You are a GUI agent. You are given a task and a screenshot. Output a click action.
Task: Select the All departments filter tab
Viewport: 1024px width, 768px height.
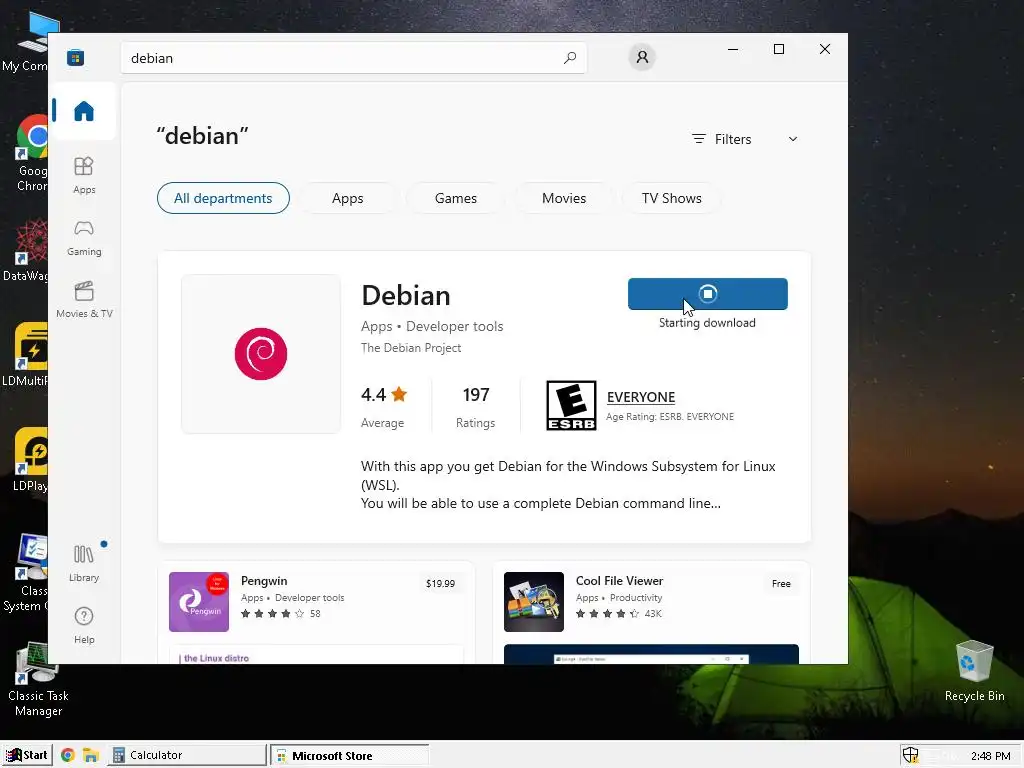223,198
